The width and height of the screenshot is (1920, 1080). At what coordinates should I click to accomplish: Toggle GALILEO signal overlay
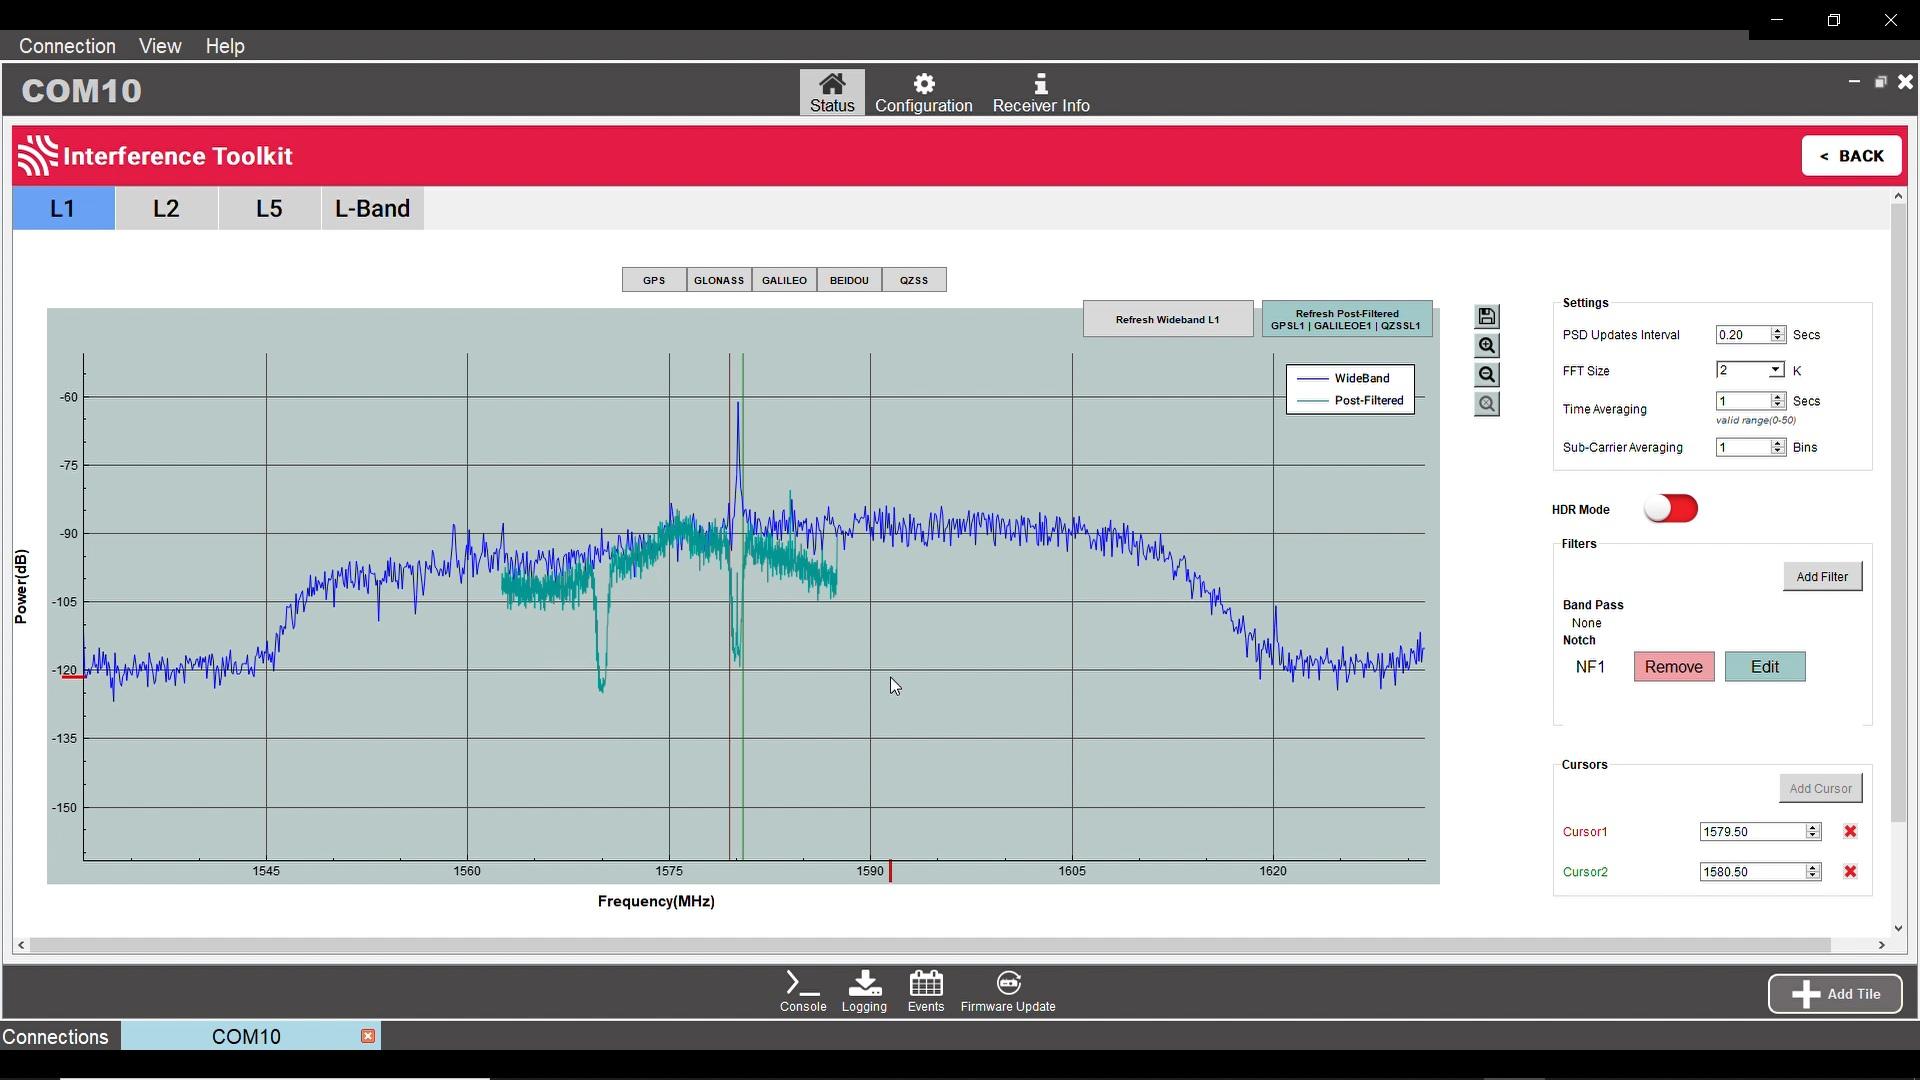point(784,280)
